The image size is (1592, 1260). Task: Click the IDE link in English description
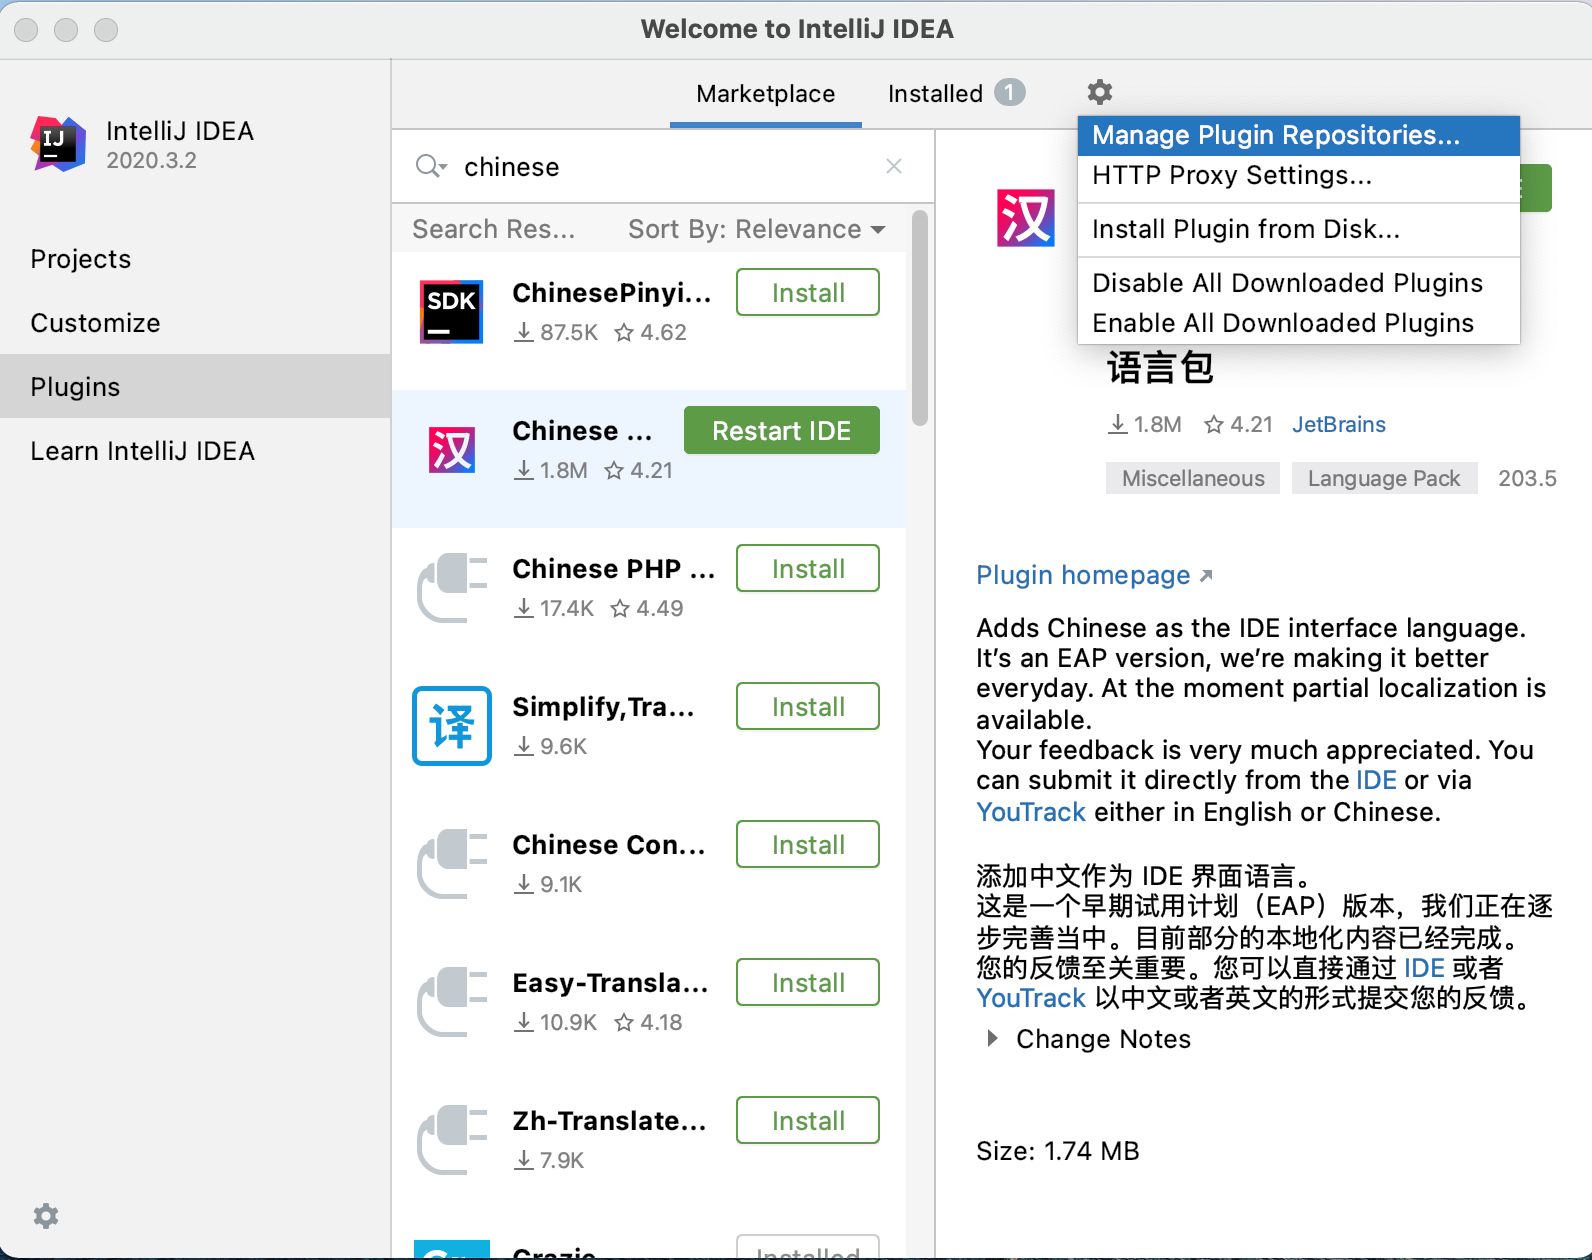1376,780
